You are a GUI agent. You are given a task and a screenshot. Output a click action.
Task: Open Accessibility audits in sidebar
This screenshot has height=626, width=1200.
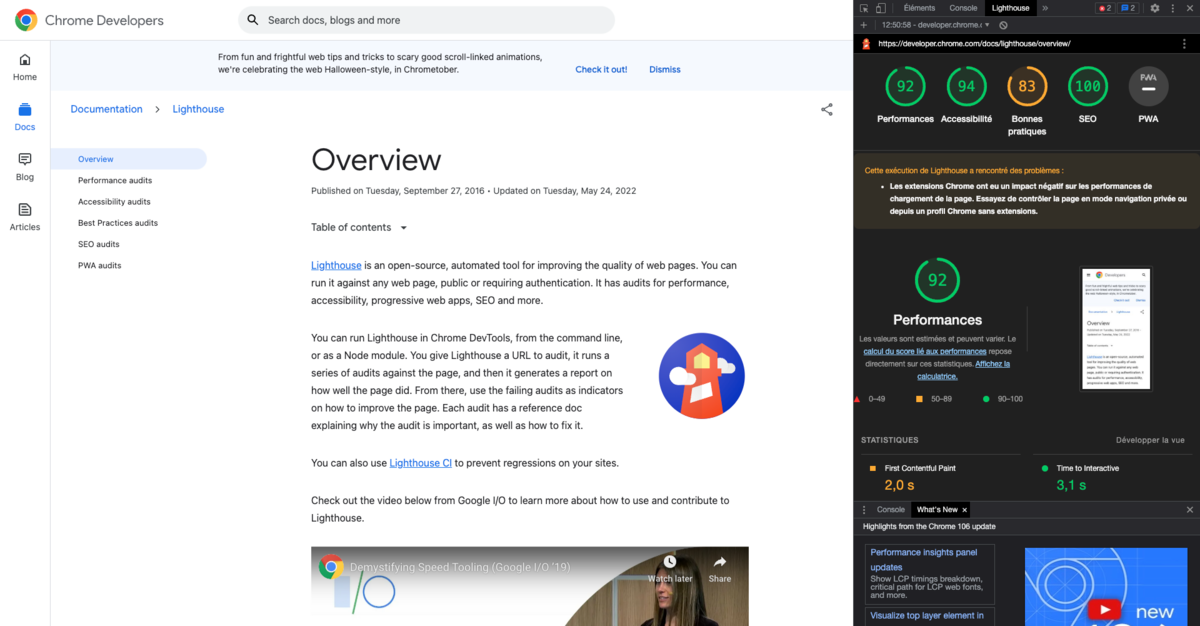click(114, 202)
